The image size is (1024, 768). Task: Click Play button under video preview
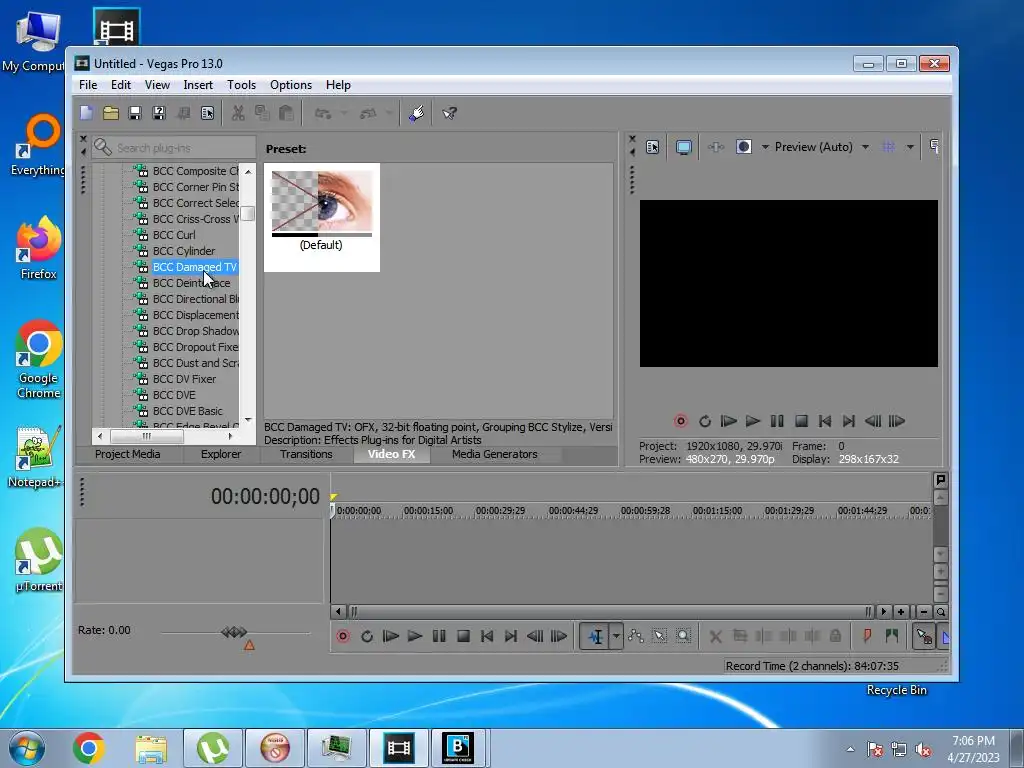(x=753, y=421)
